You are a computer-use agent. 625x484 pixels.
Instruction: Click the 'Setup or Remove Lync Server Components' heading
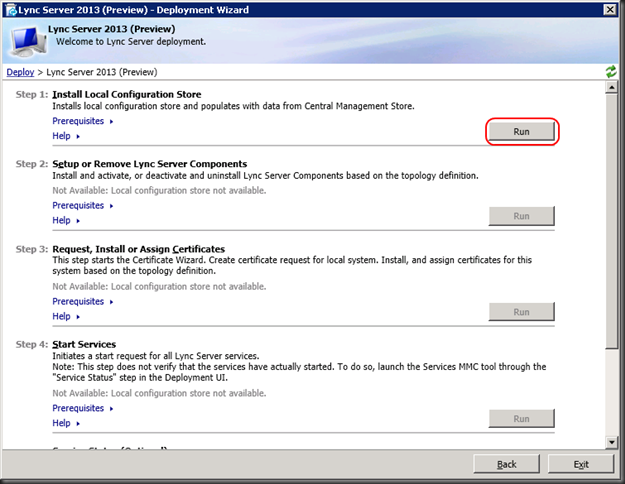point(149,164)
